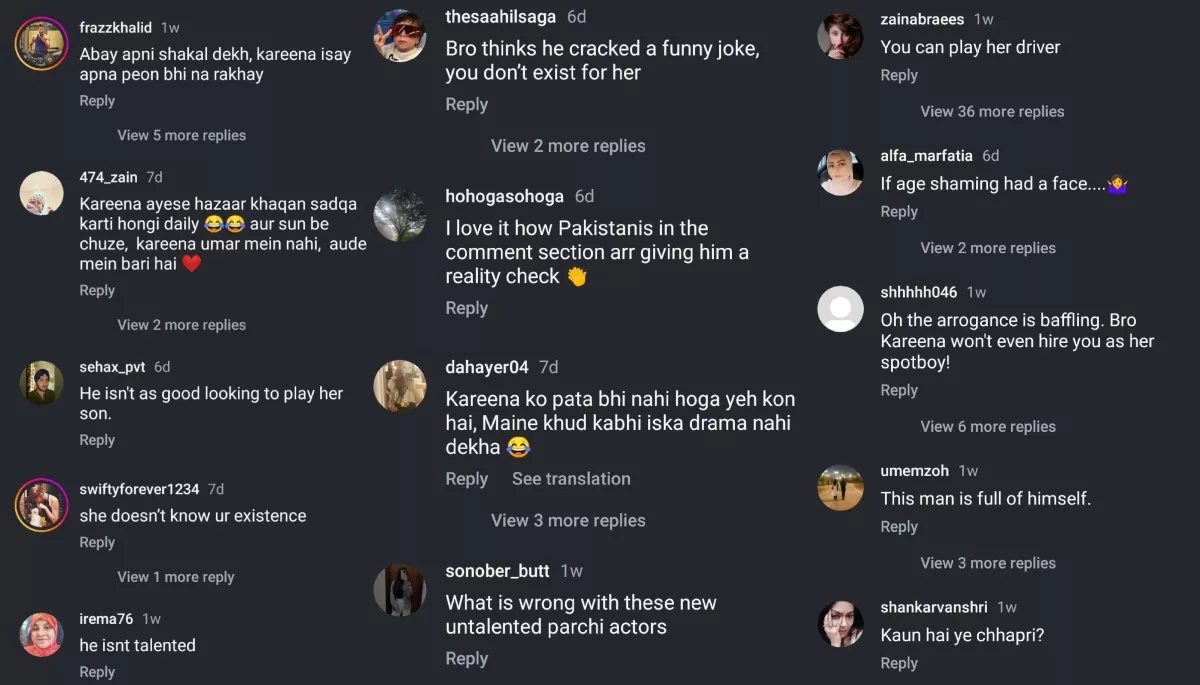Expand 5 more replies under frazzkhalid
The height and width of the screenshot is (685, 1200).
(181, 135)
